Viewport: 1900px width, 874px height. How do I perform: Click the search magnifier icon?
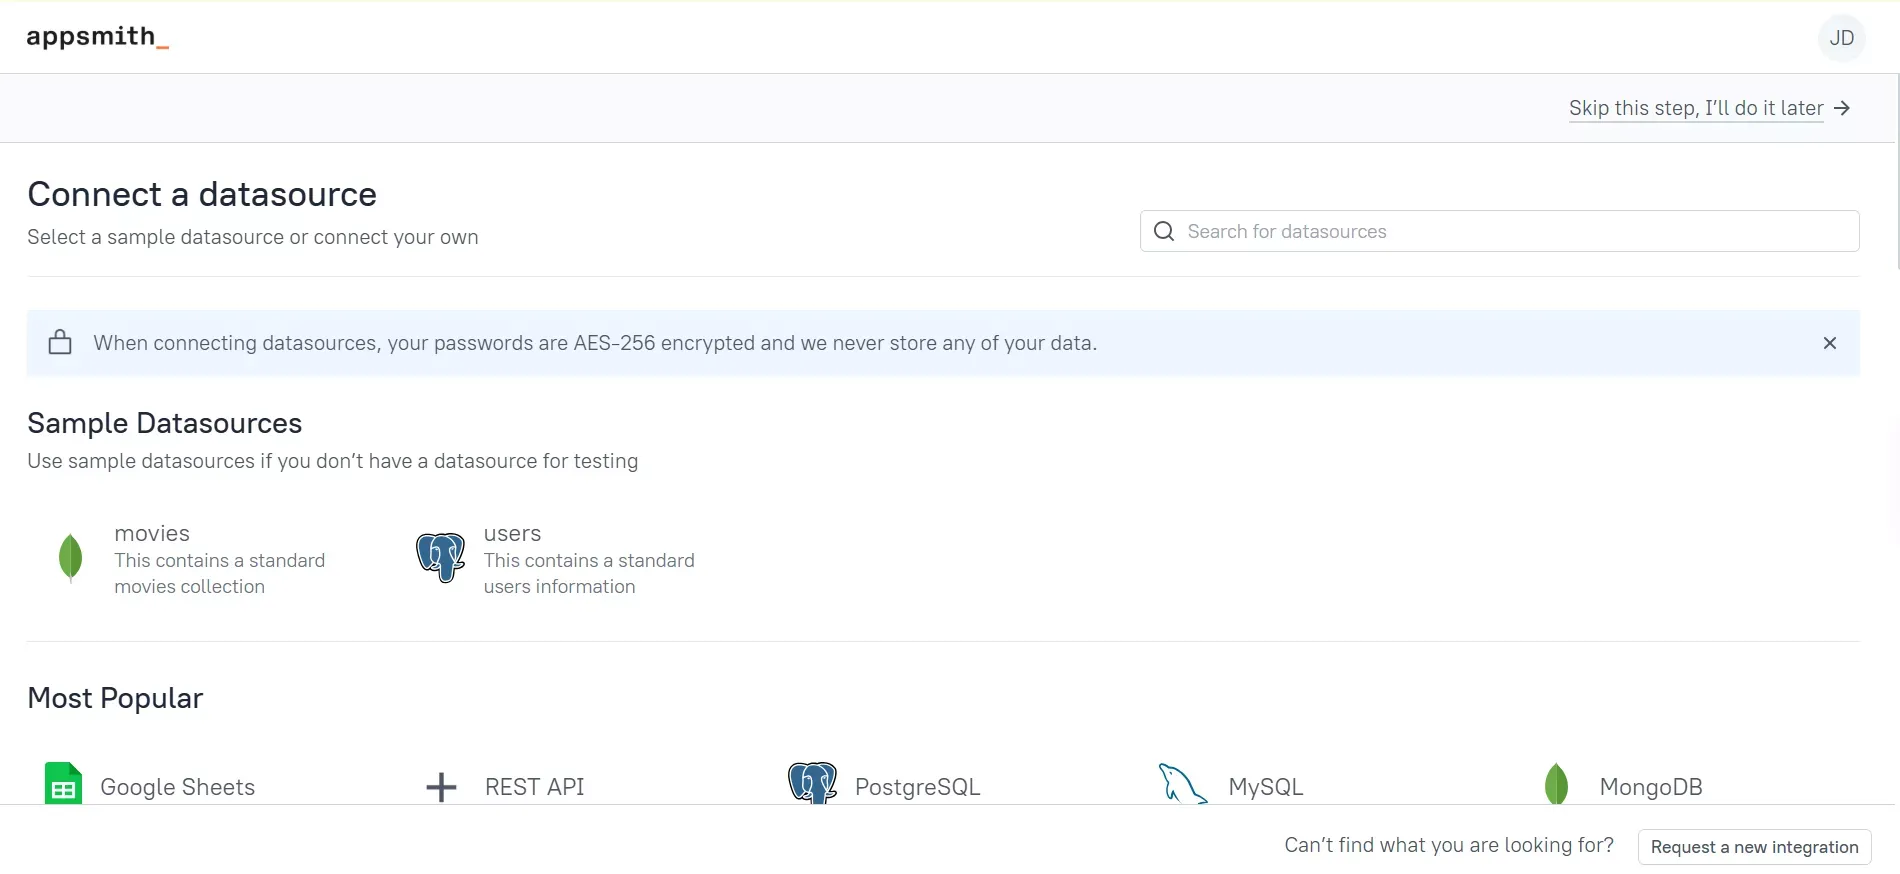[1164, 231]
